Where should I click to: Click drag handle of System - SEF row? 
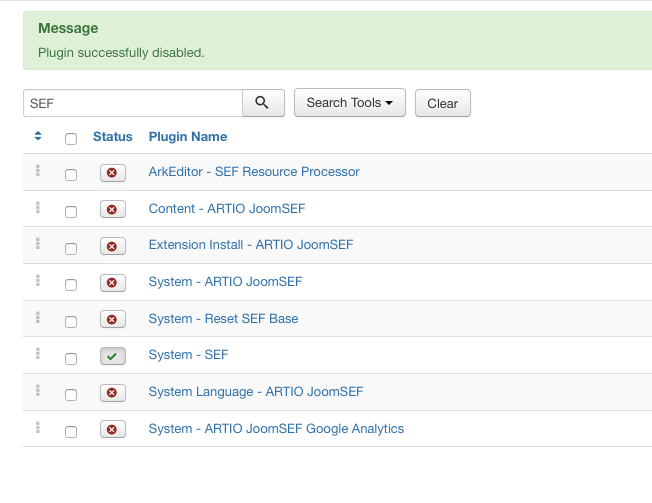coord(38,353)
